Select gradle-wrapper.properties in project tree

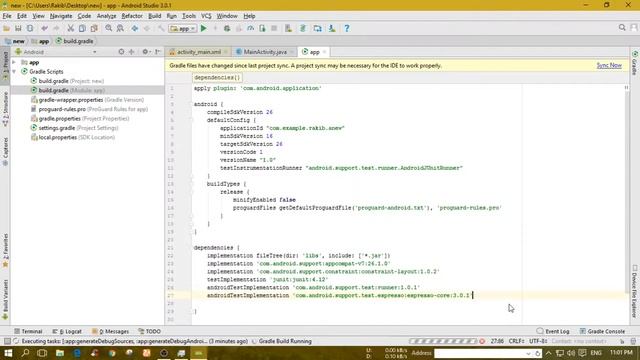coord(87,100)
